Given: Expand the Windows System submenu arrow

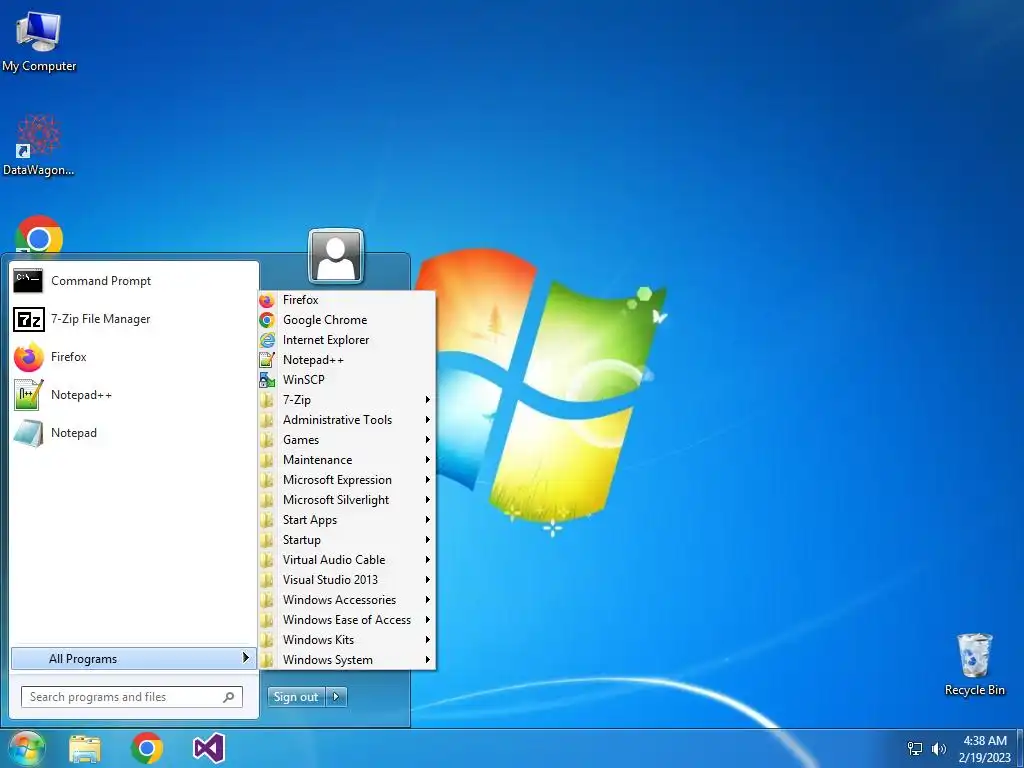Looking at the screenshot, I should click(428, 660).
